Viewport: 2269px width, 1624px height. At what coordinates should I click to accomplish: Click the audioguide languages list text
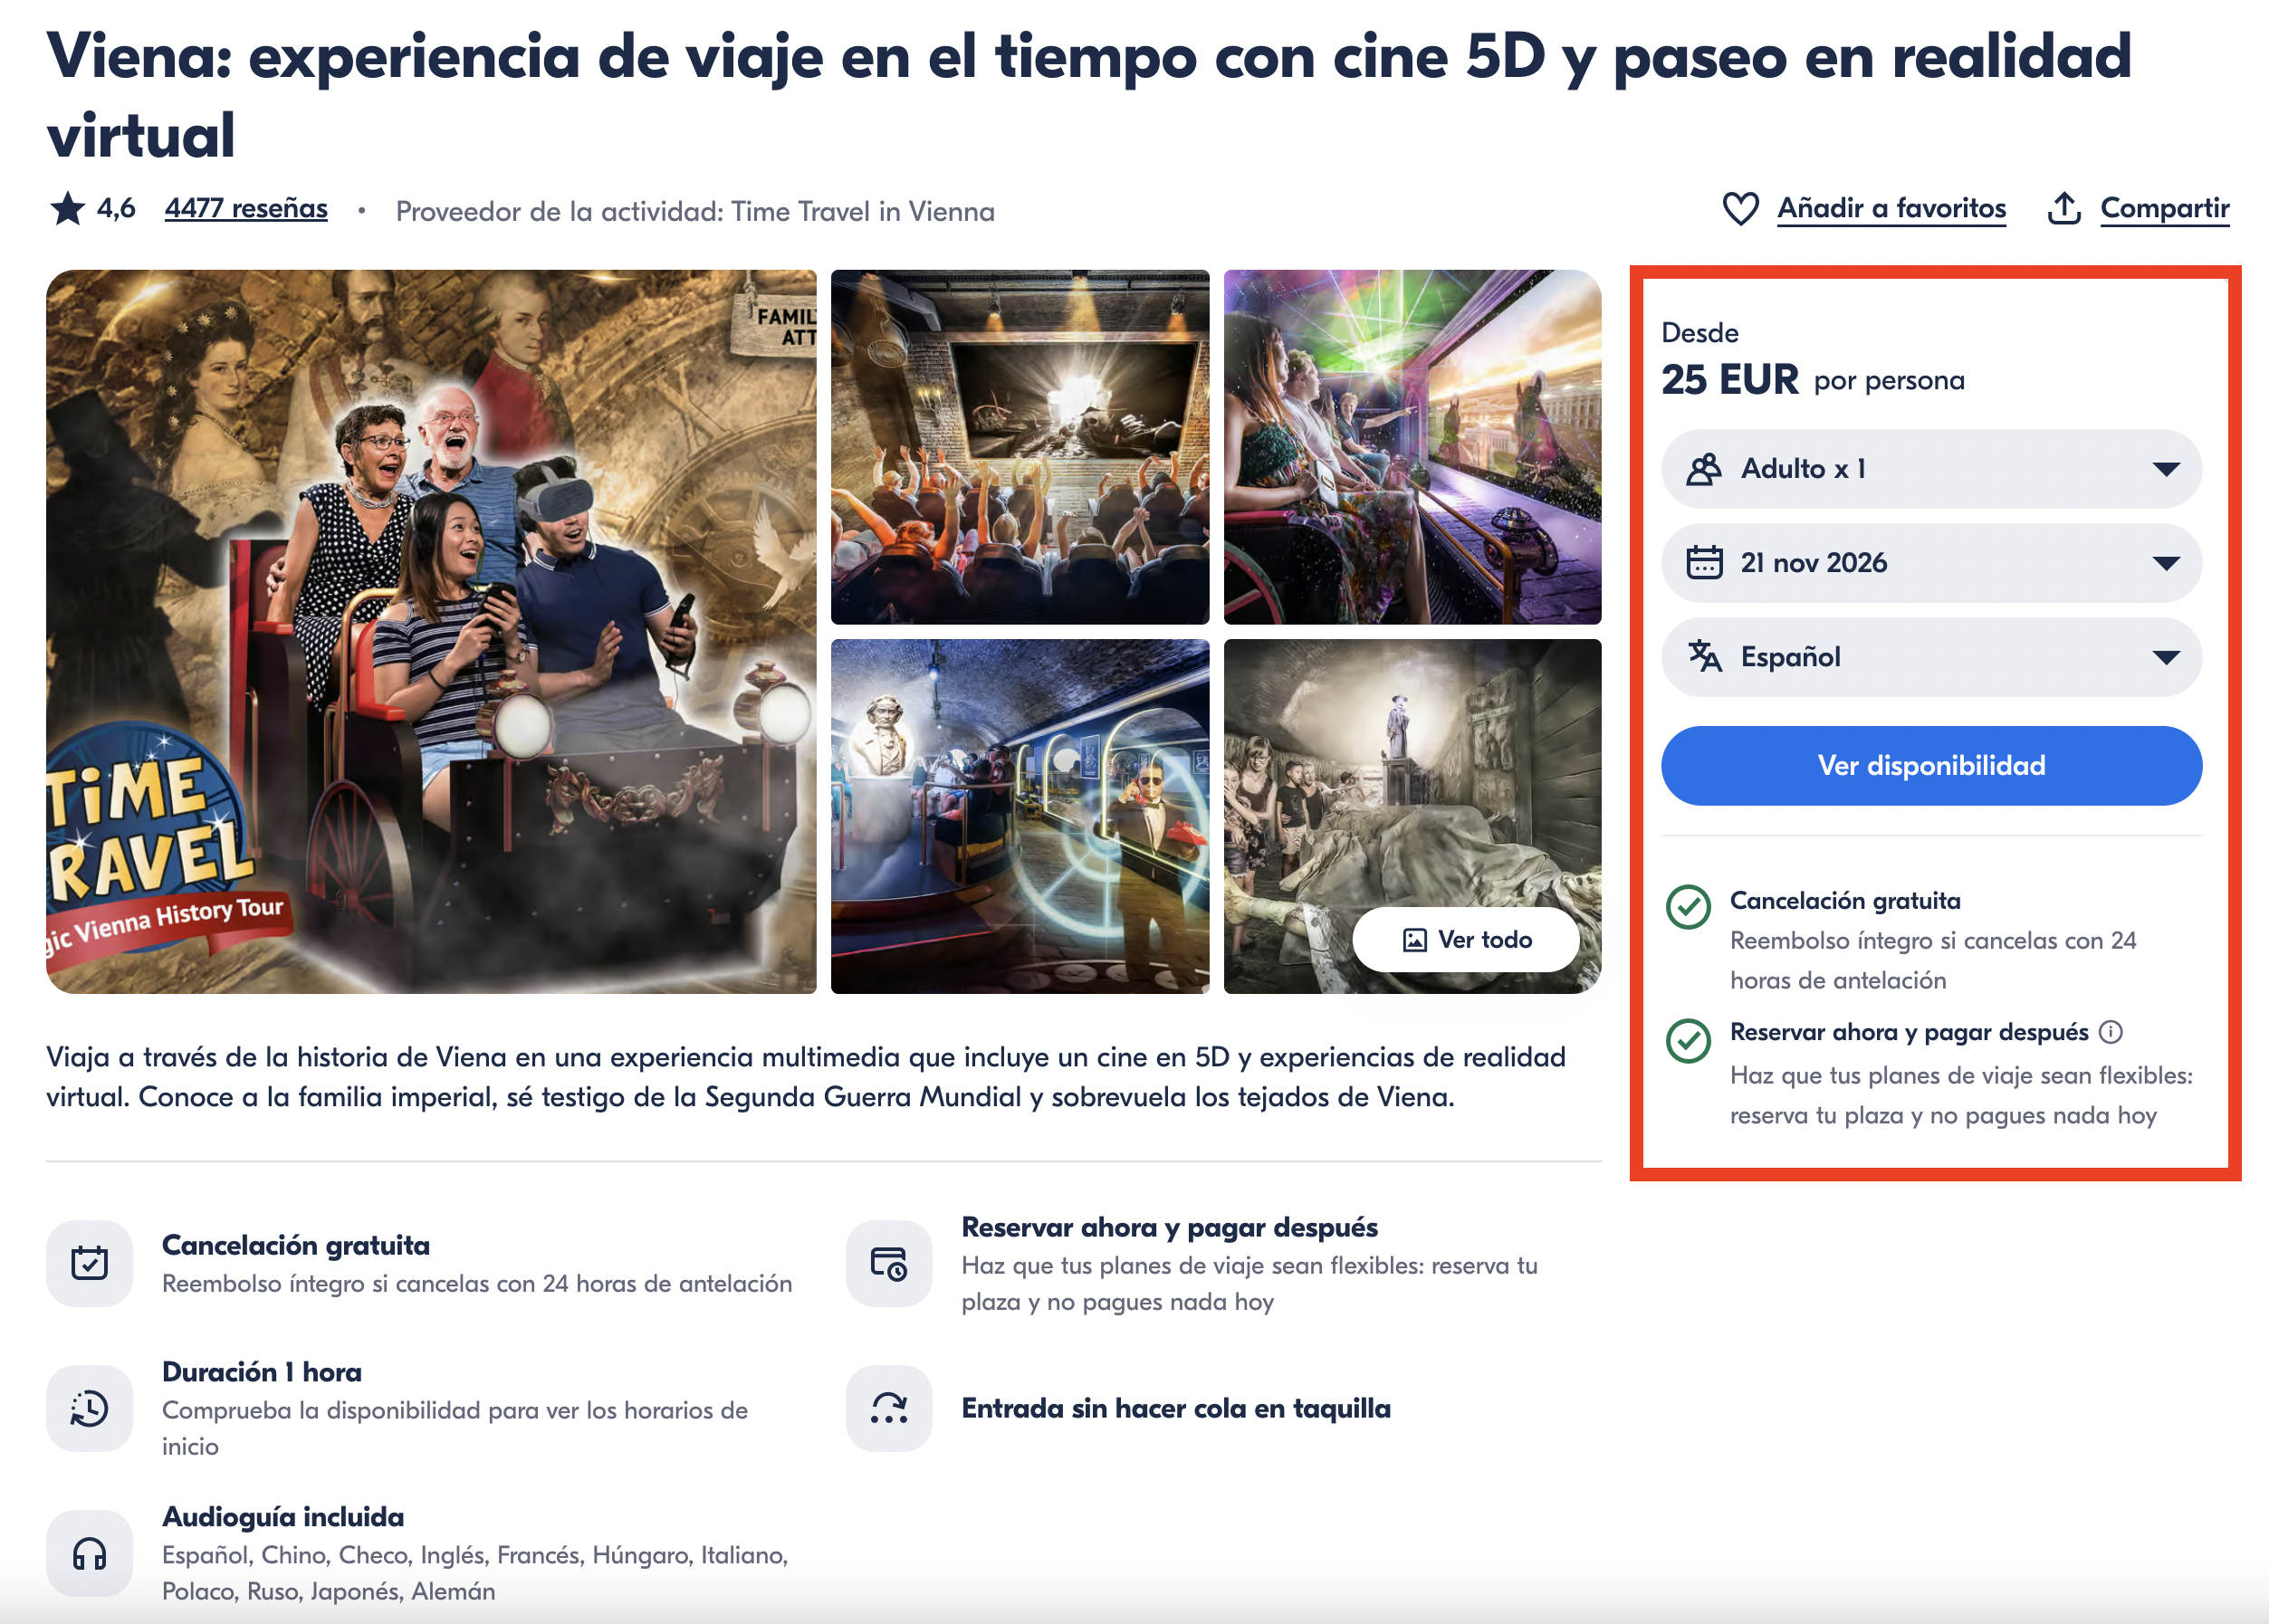(475, 1573)
